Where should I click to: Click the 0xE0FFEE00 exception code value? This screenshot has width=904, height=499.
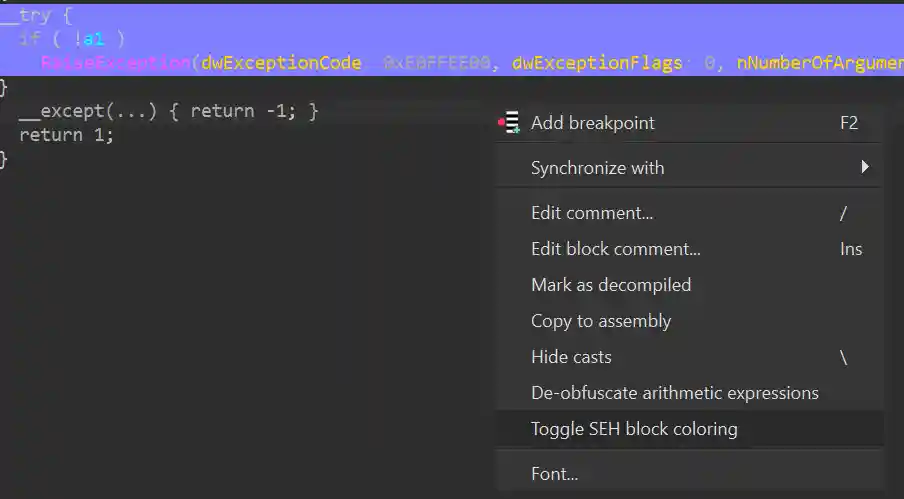pyautogui.click(x=436, y=63)
